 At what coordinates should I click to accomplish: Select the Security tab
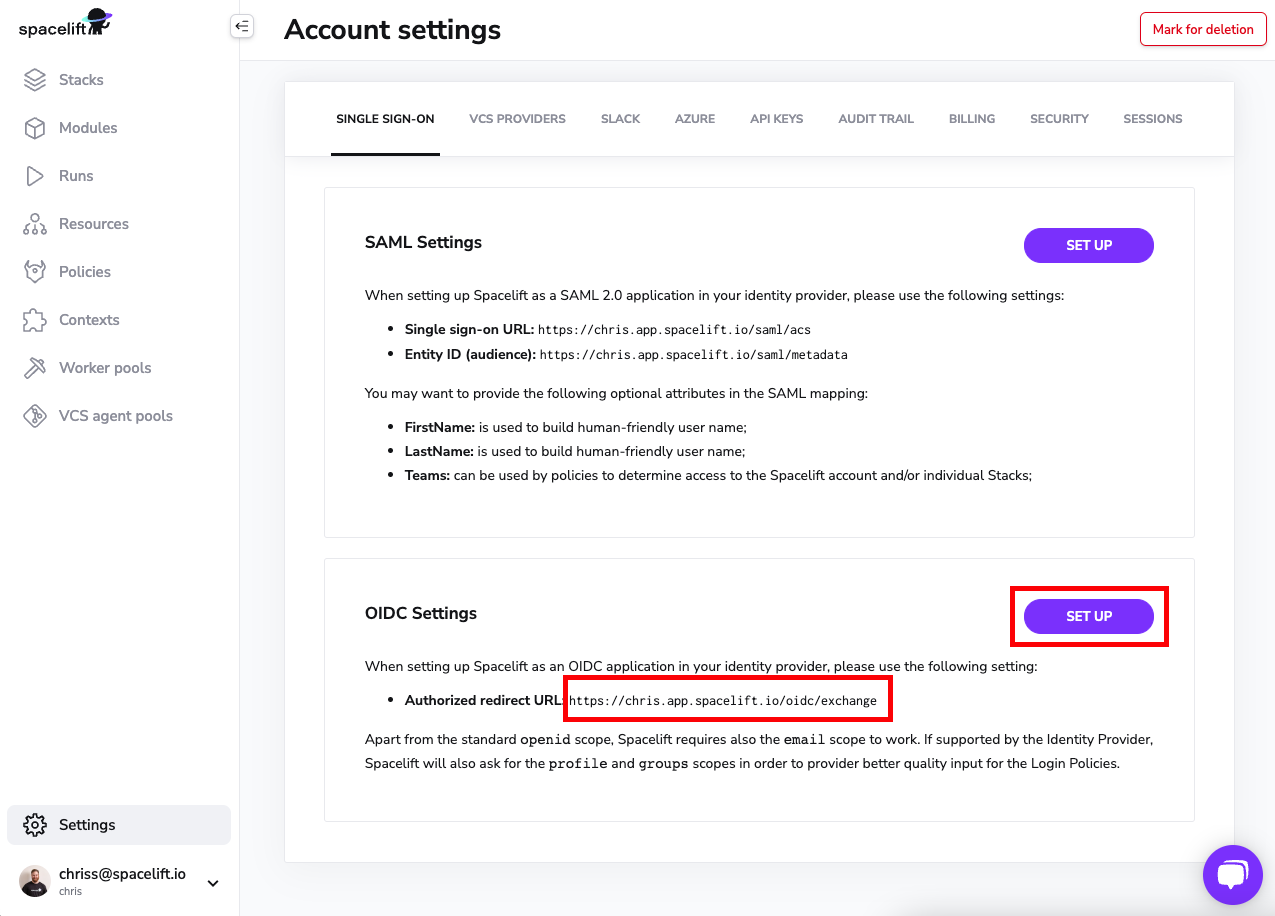pos(1059,119)
